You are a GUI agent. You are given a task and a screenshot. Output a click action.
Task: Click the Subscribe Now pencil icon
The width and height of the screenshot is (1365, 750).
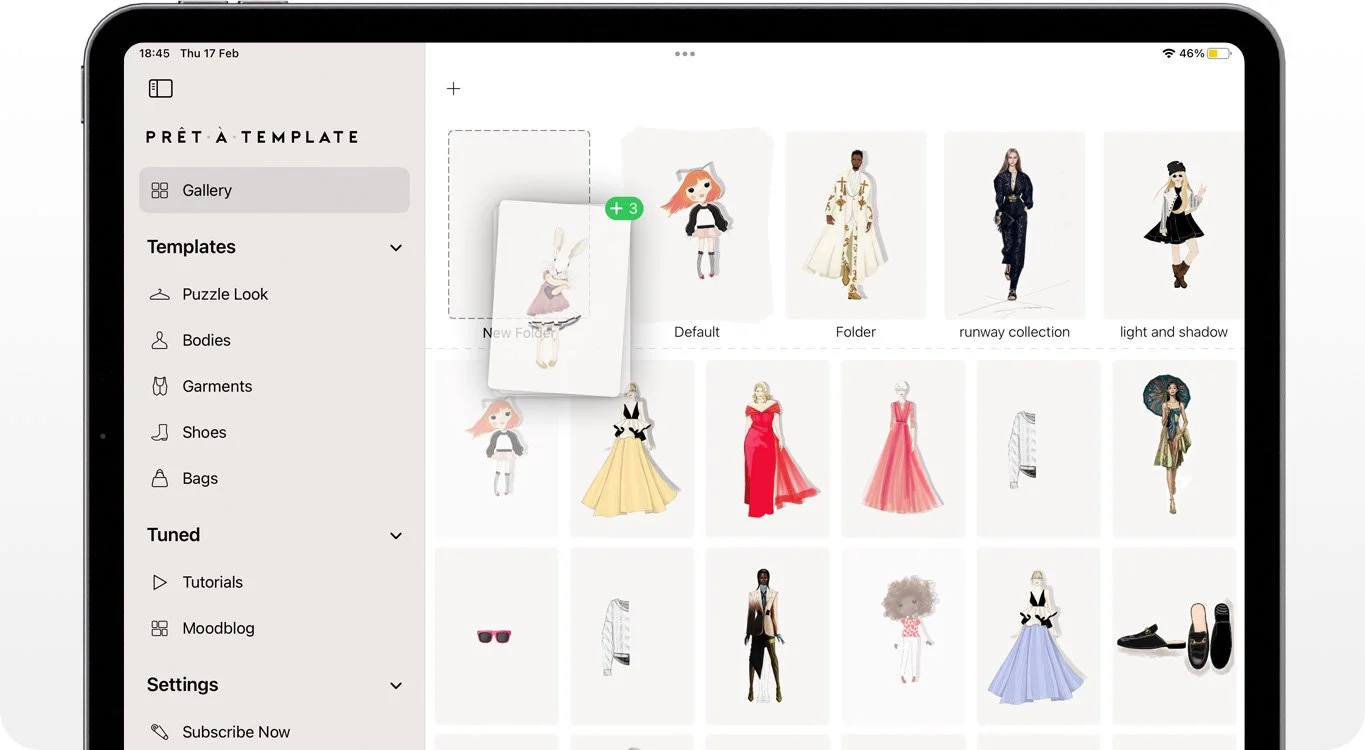pos(160,732)
